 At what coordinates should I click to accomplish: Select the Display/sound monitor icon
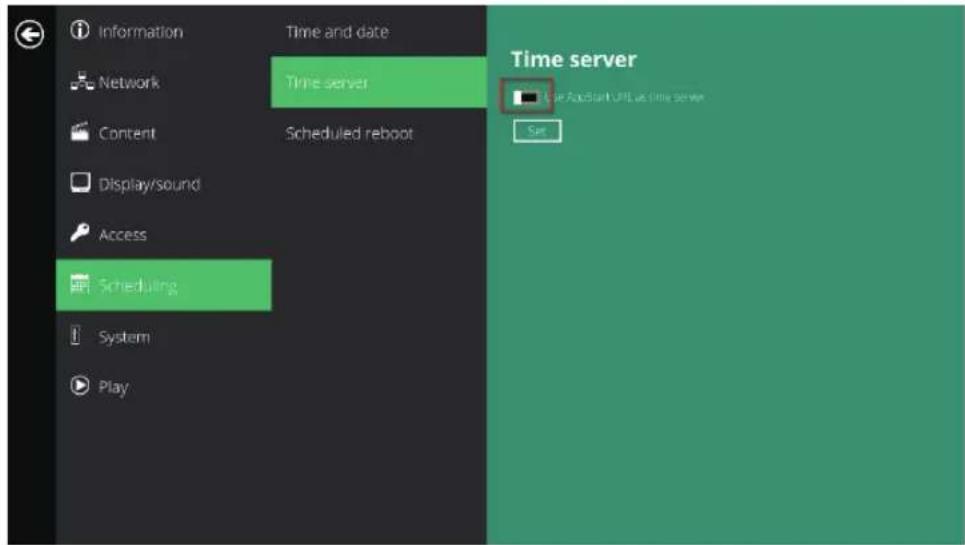click(x=80, y=183)
